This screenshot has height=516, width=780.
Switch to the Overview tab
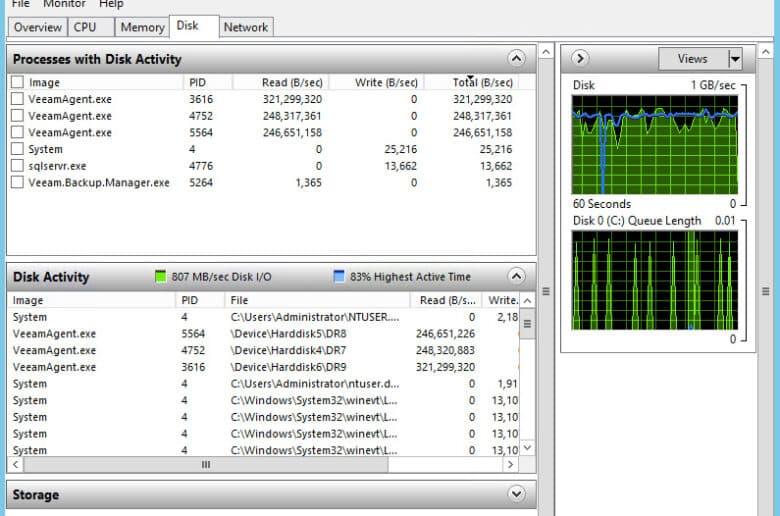click(x=37, y=27)
